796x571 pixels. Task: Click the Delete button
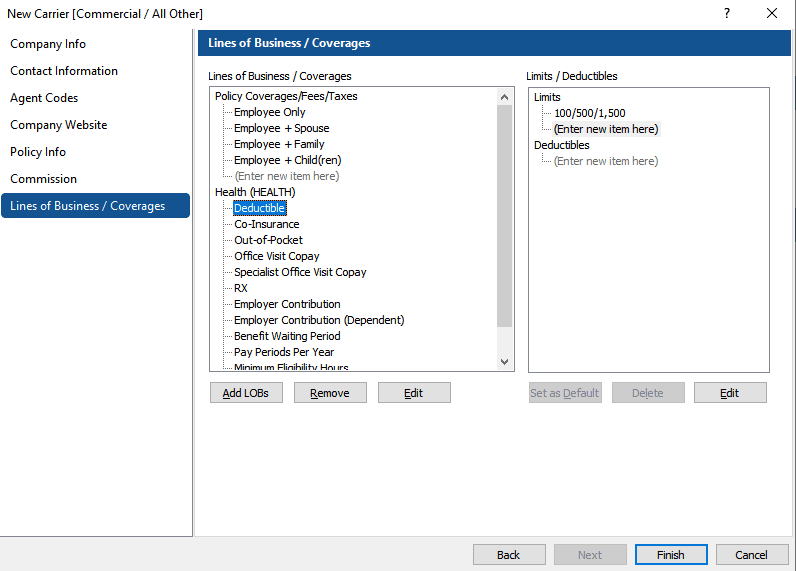click(x=648, y=393)
